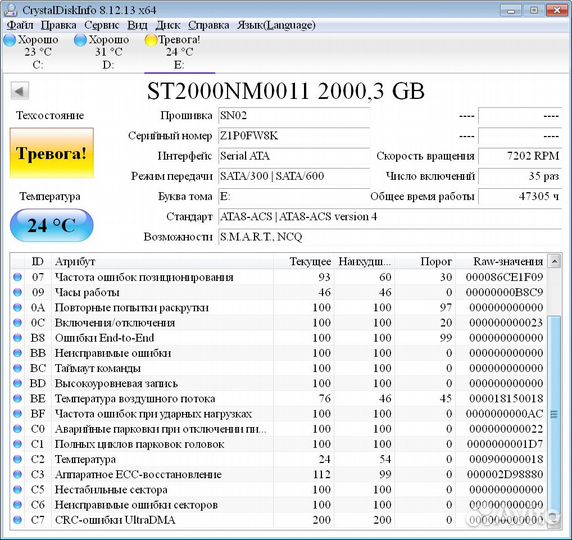572x540 pixels.
Task: Open the Вид menu
Action: click(138, 25)
